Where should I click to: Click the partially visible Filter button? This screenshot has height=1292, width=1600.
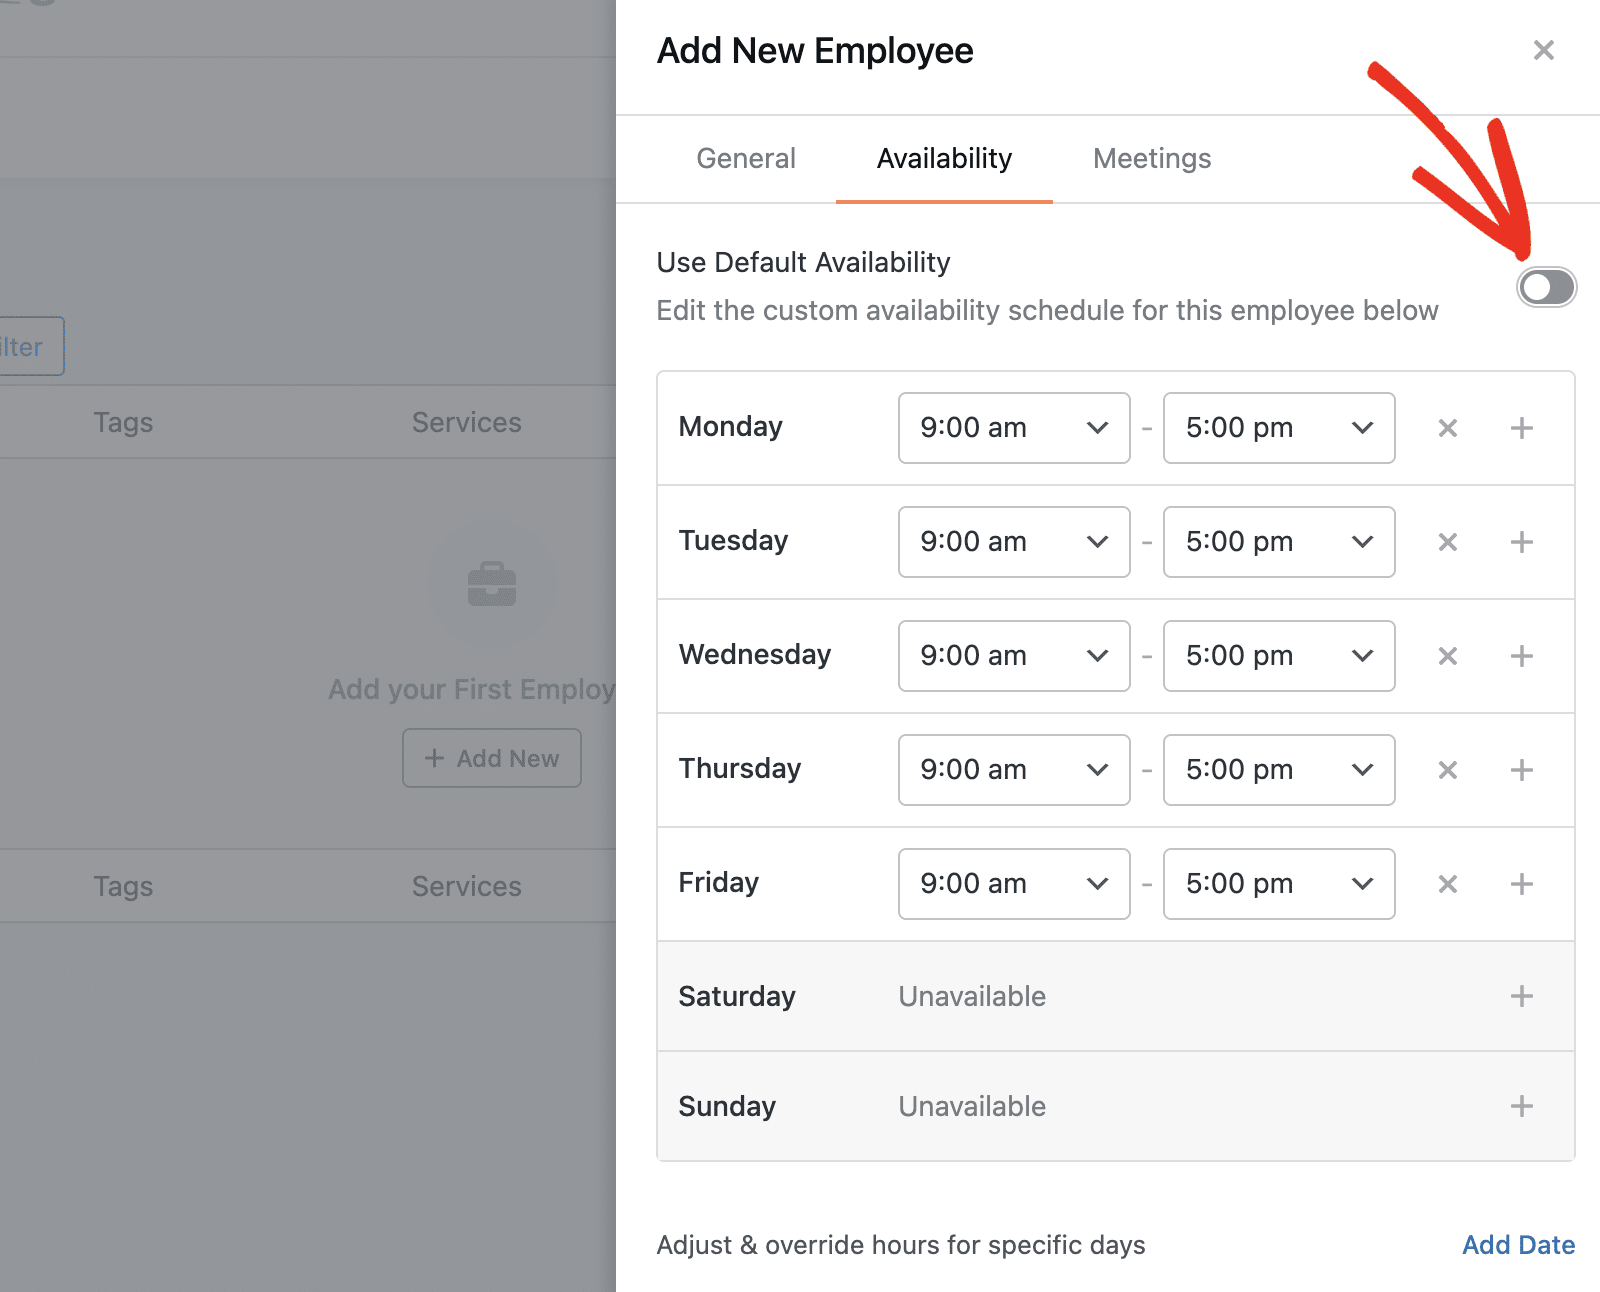(30, 346)
